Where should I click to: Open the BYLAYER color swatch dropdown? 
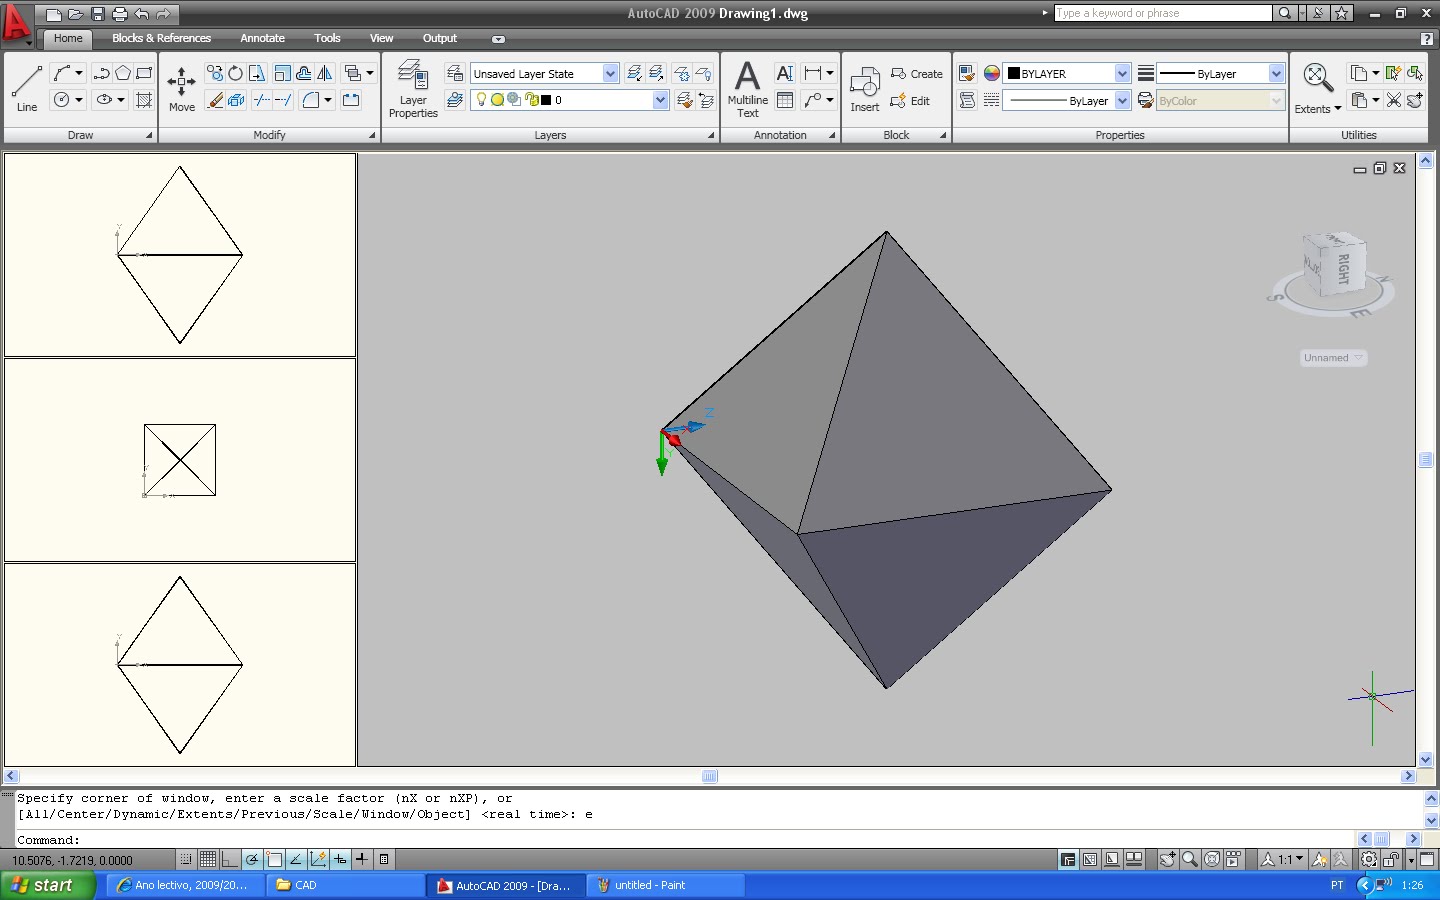coord(1121,73)
